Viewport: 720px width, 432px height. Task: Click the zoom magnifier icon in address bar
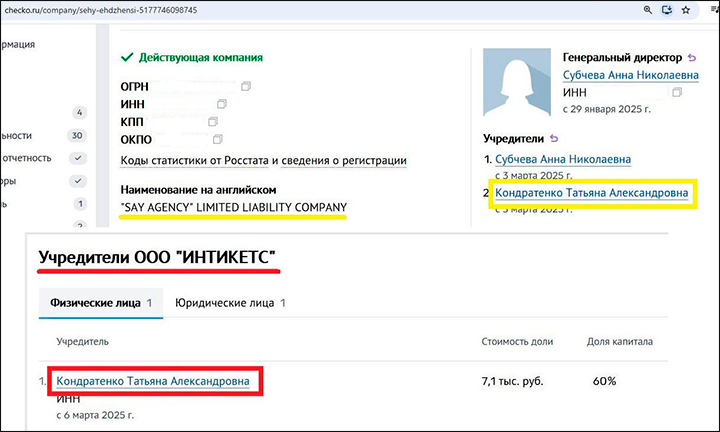(x=647, y=10)
